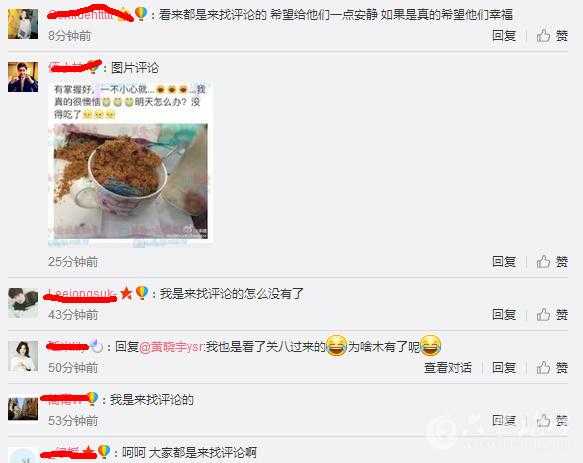This screenshot has width=583, height=463.
Task: Reply to the image comment from 25分钟前
Action: pyautogui.click(x=504, y=261)
